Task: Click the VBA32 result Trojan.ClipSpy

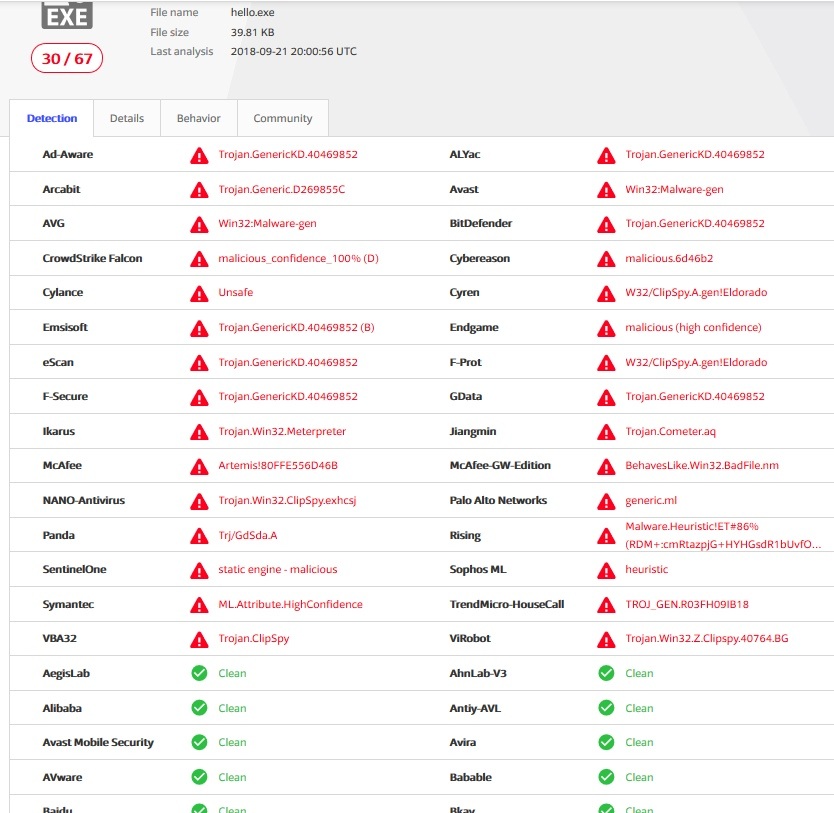Action: pyautogui.click(x=254, y=639)
